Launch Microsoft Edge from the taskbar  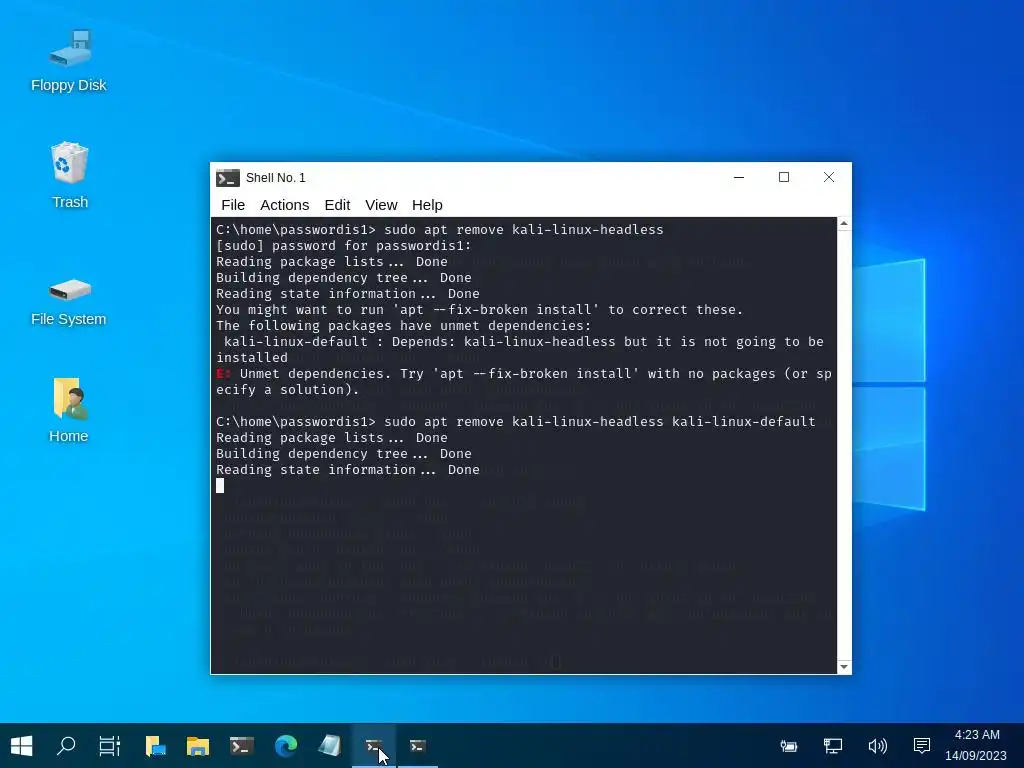[x=285, y=746]
